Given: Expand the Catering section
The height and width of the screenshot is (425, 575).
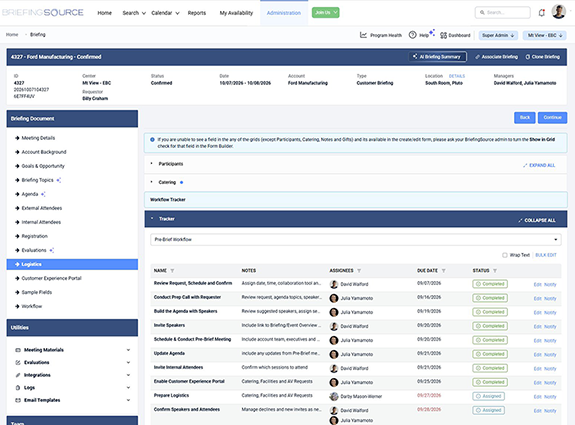Looking at the screenshot, I should coord(151,182).
